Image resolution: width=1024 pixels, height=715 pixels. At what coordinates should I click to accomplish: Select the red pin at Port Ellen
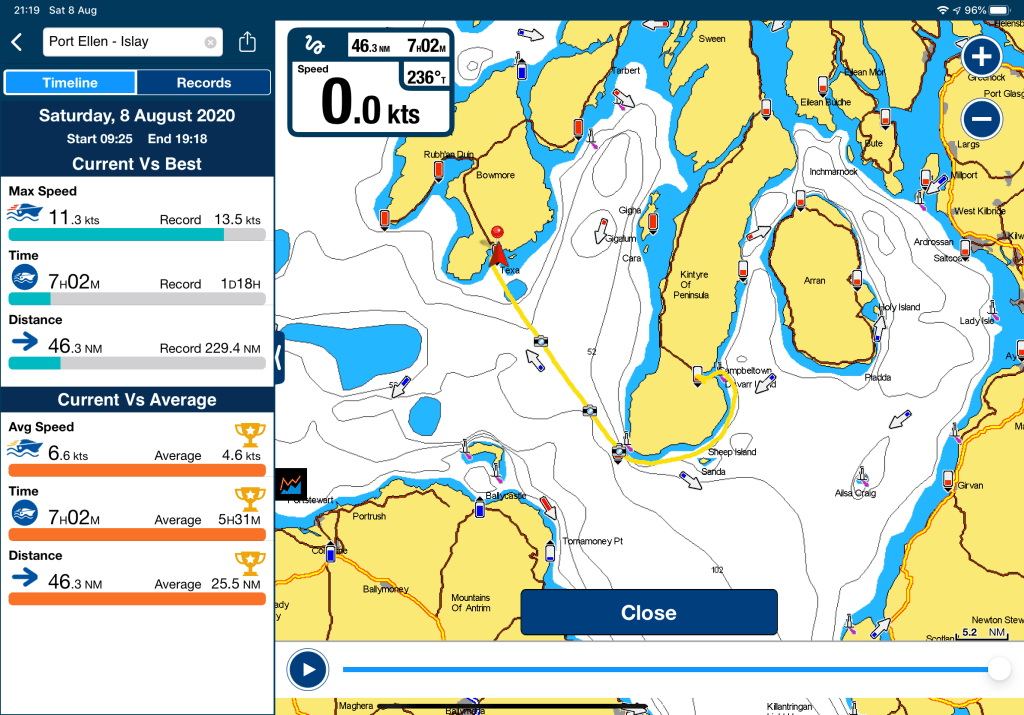(497, 232)
